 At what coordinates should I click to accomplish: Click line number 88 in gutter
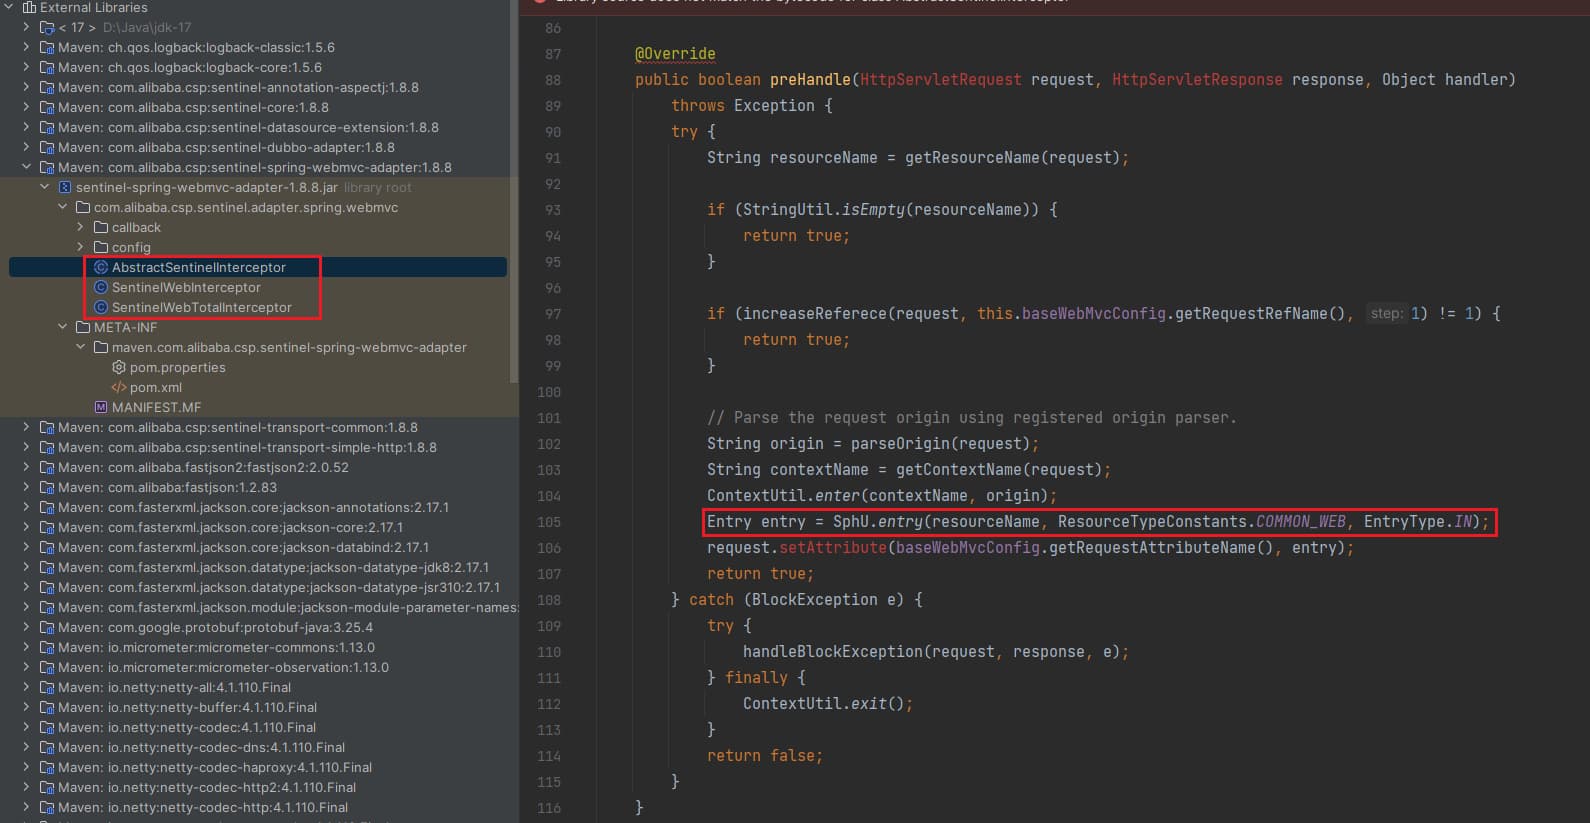pos(553,80)
